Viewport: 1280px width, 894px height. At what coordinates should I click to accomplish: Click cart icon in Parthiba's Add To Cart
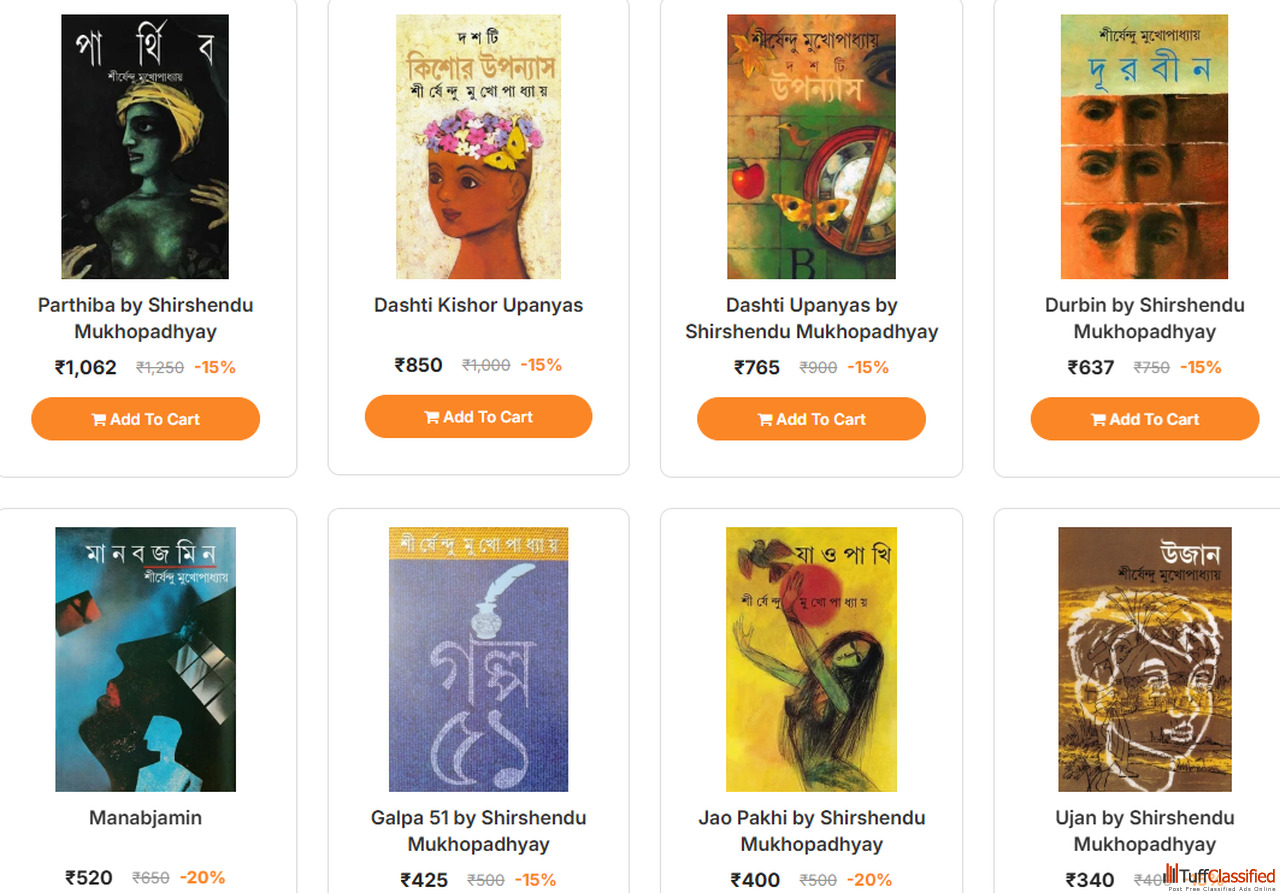(99, 420)
